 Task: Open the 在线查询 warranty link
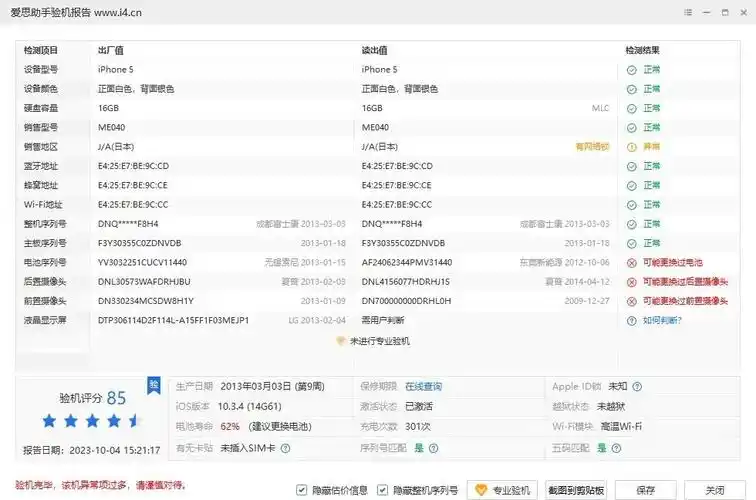coord(423,387)
